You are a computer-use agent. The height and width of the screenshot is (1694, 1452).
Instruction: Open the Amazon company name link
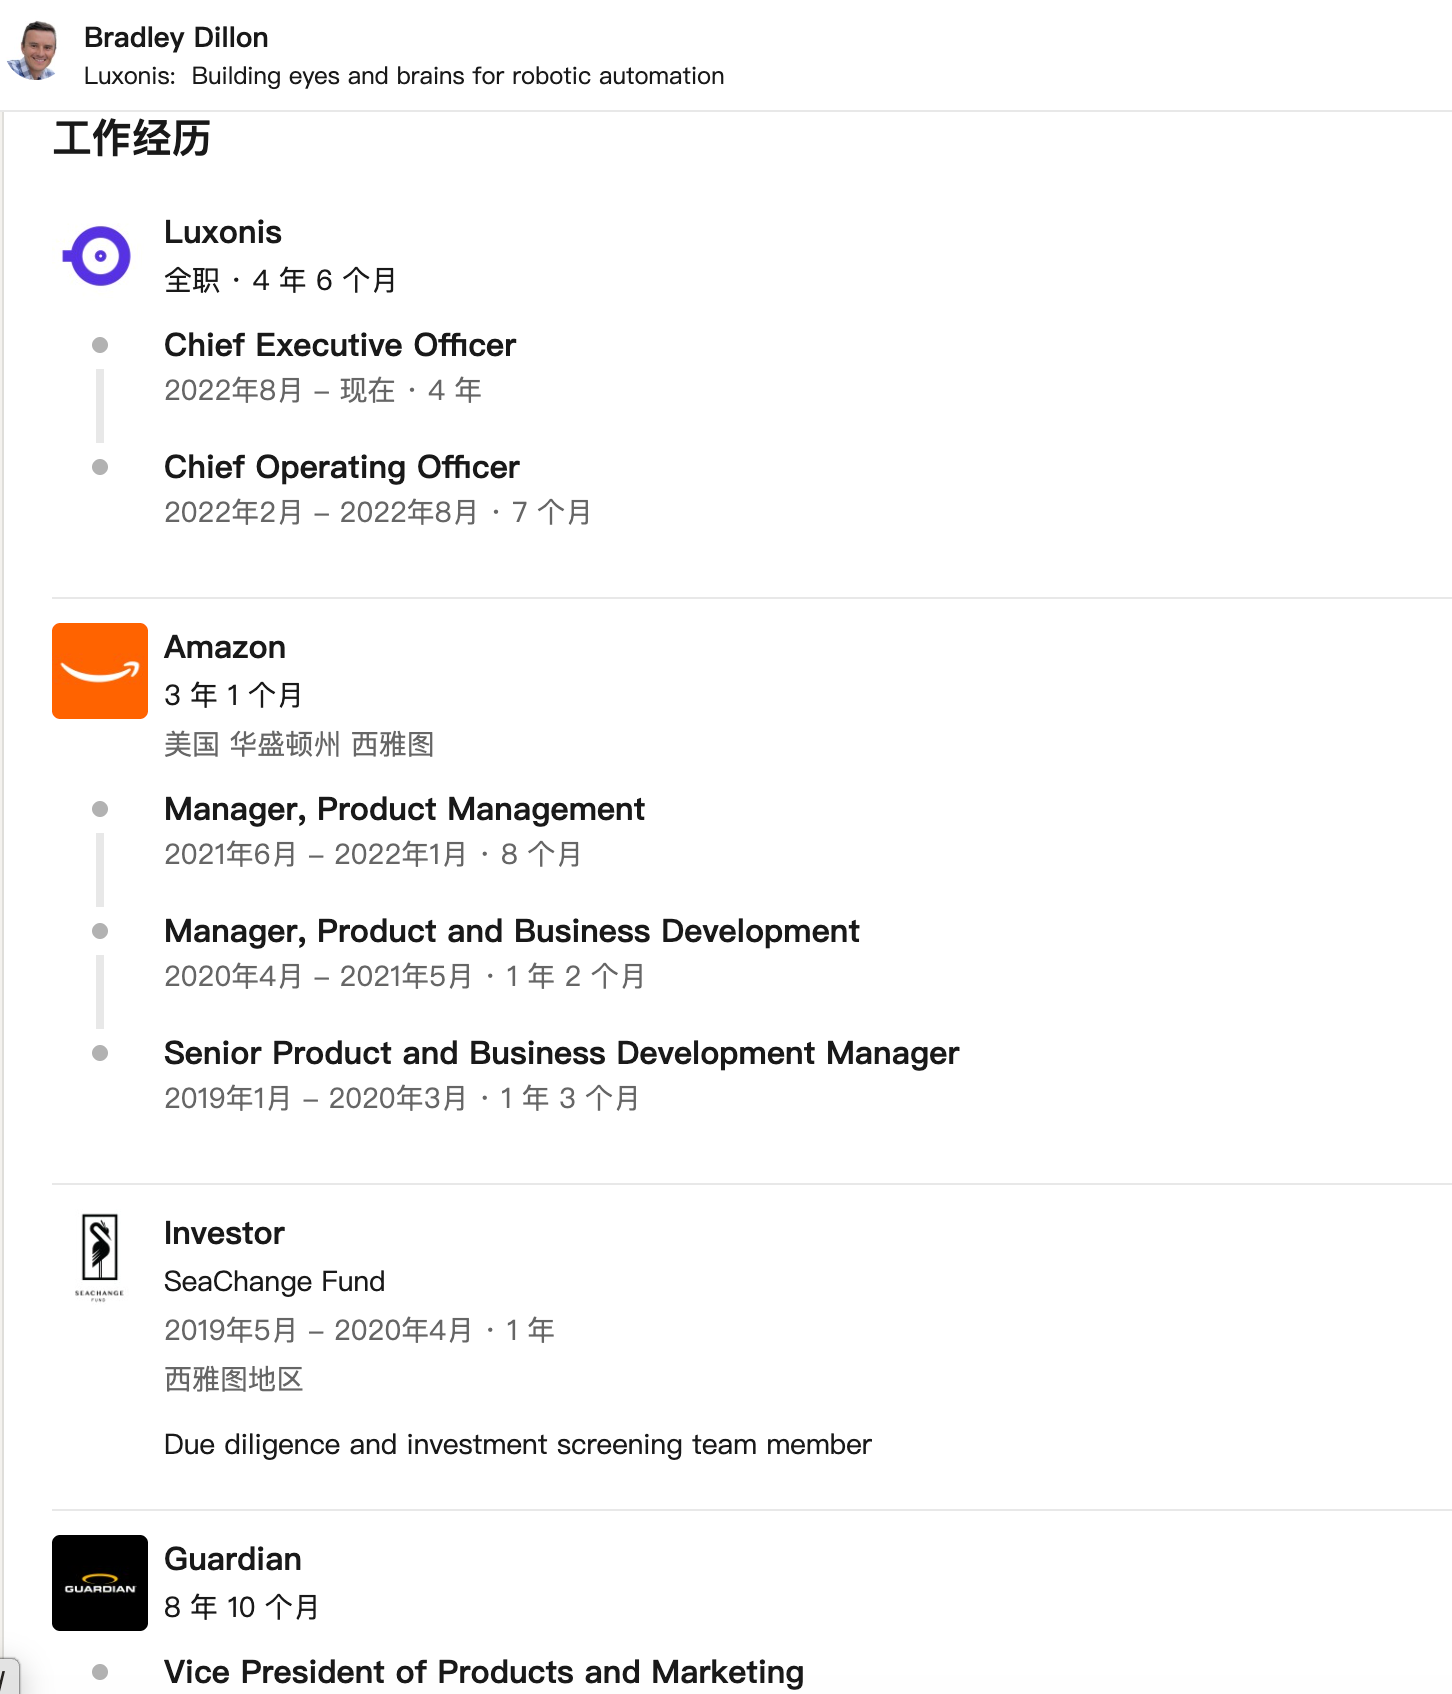pyautogui.click(x=225, y=647)
